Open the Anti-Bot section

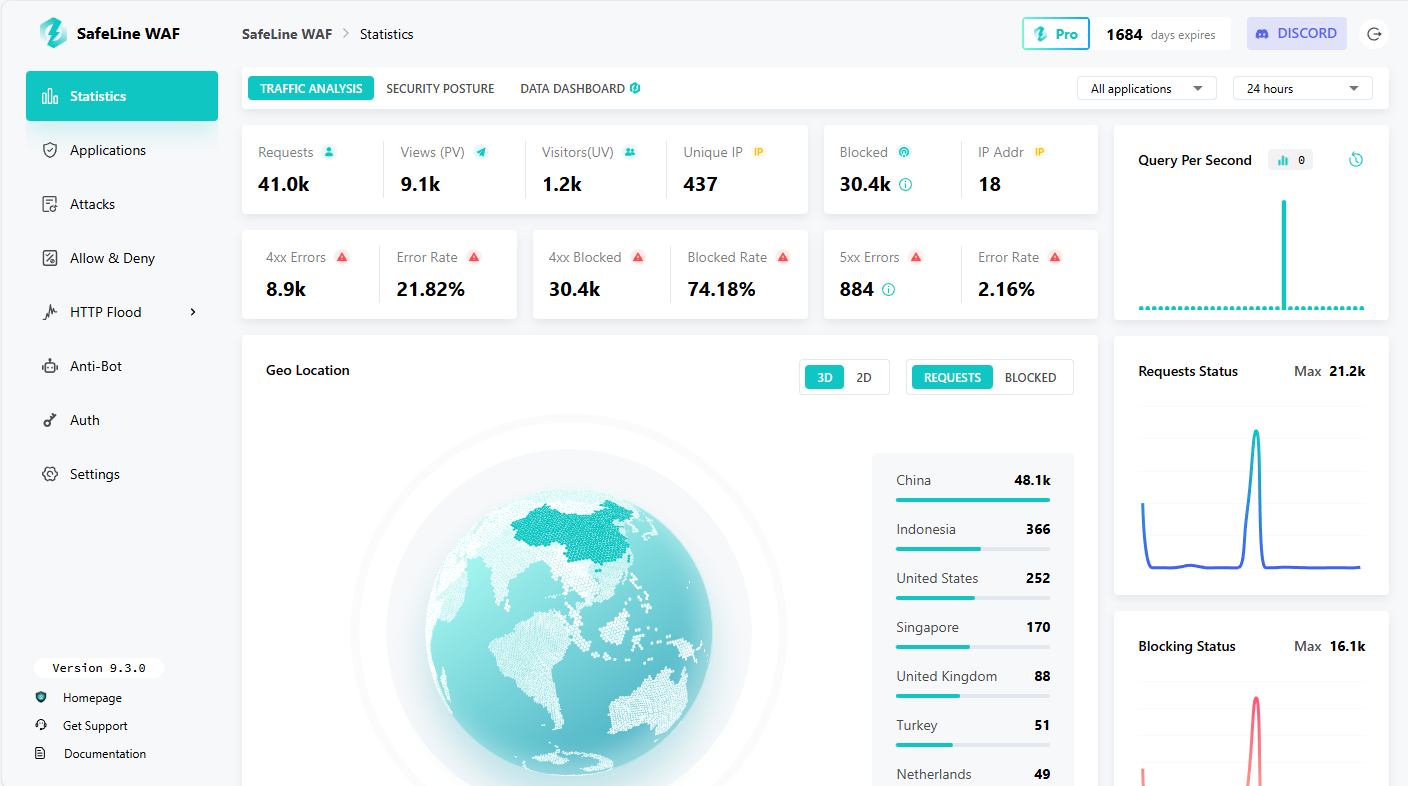click(122, 366)
